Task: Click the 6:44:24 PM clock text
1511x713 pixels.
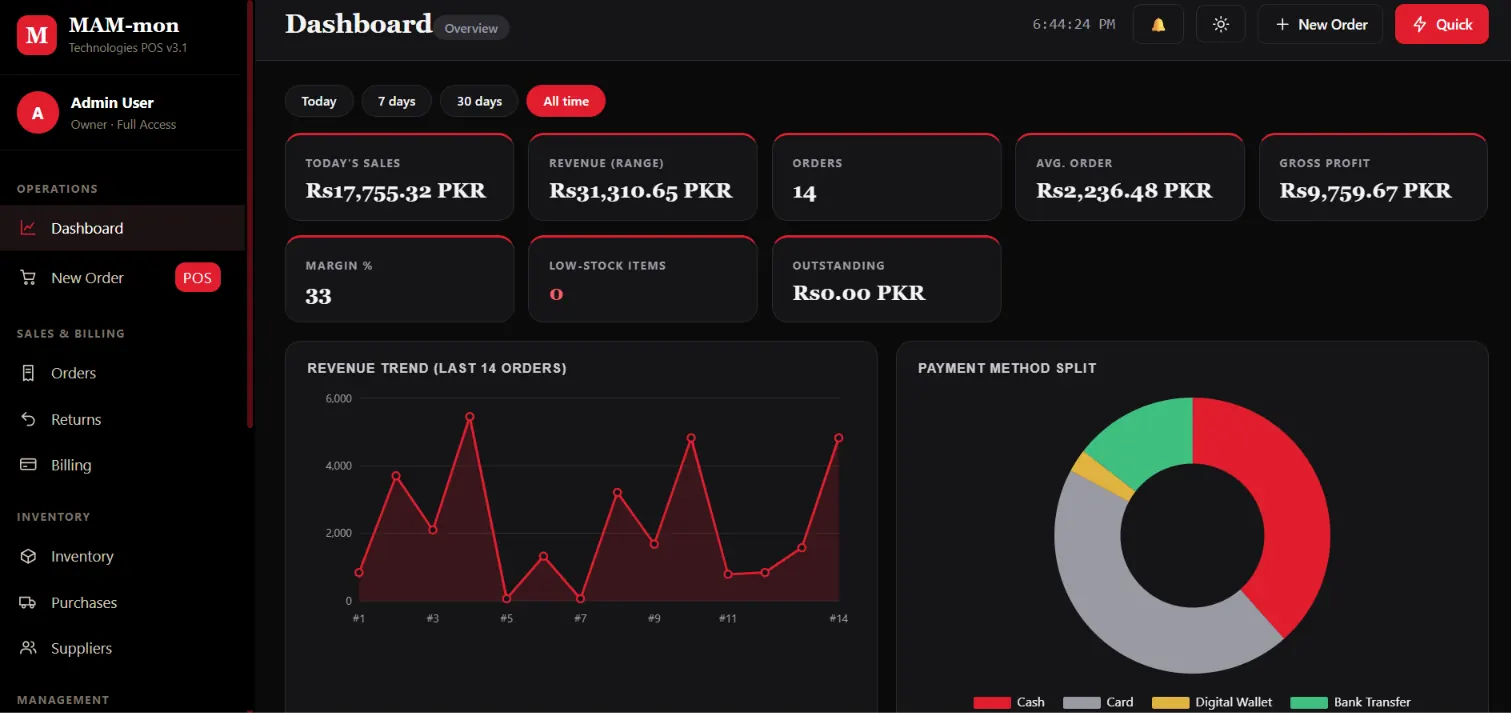Action: coord(1073,24)
